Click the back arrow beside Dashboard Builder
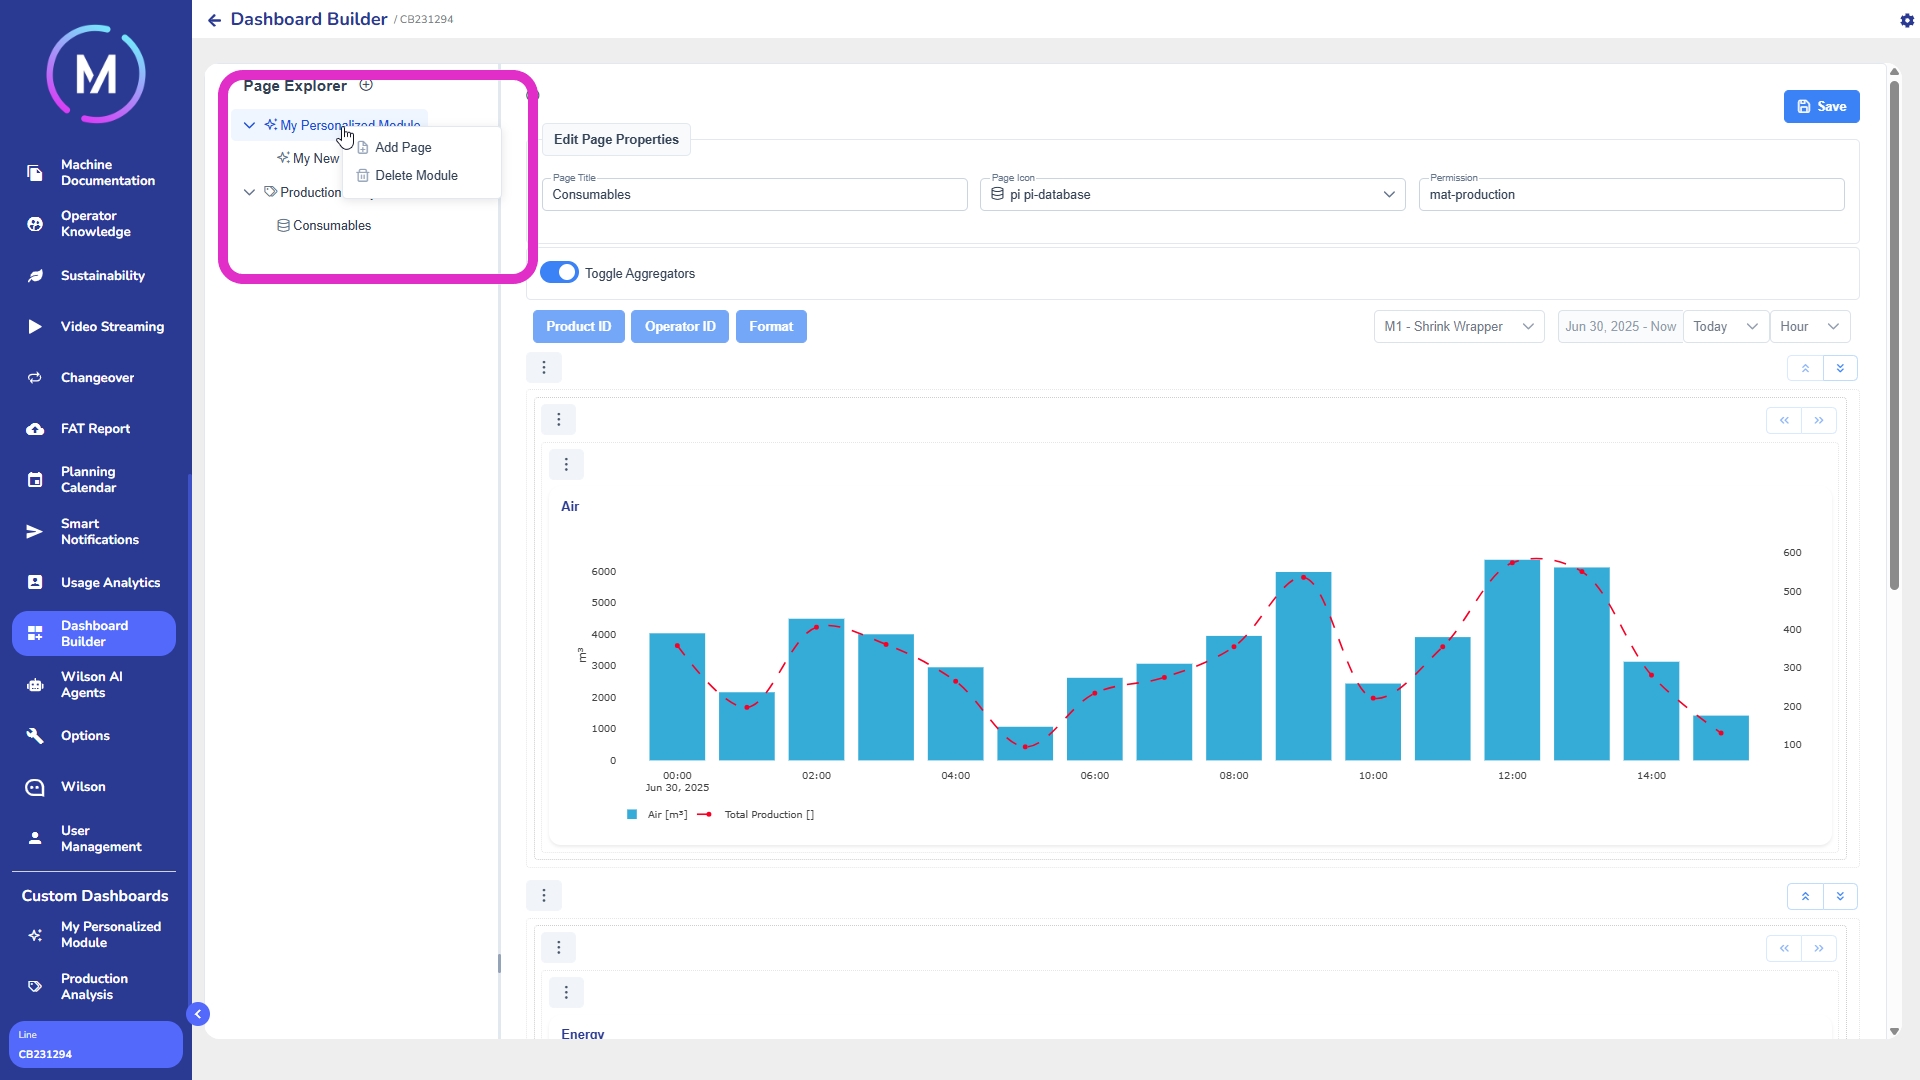Image resolution: width=1920 pixels, height=1080 pixels. (214, 20)
